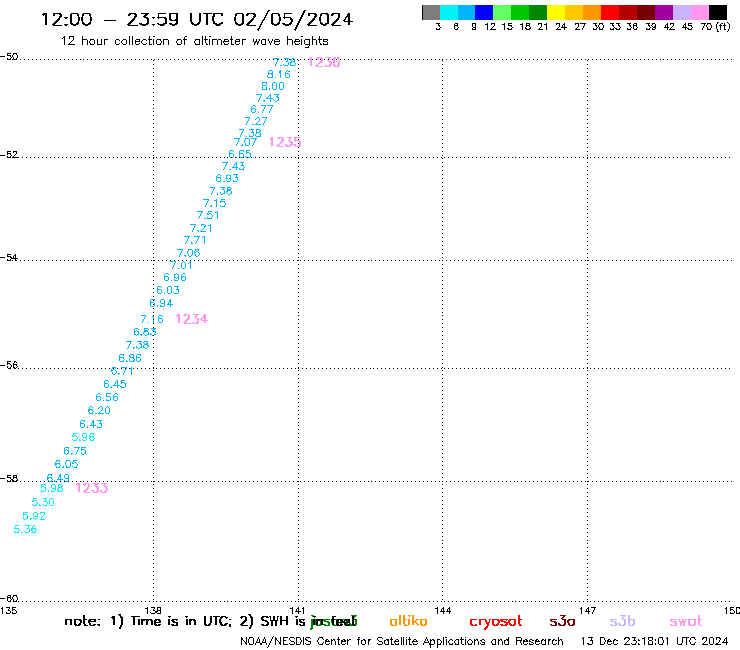
Task: Click the pink time label '1236'
Action: pyautogui.click(x=324, y=62)
